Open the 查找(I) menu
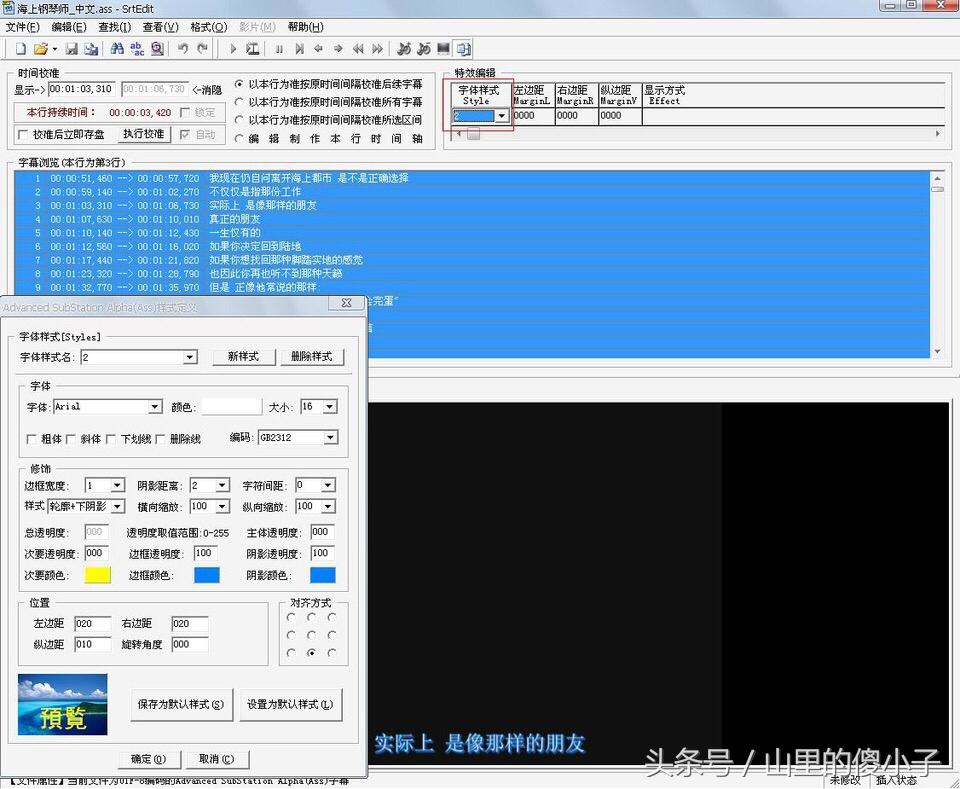 pyautogui.click(x=114, y=27)
